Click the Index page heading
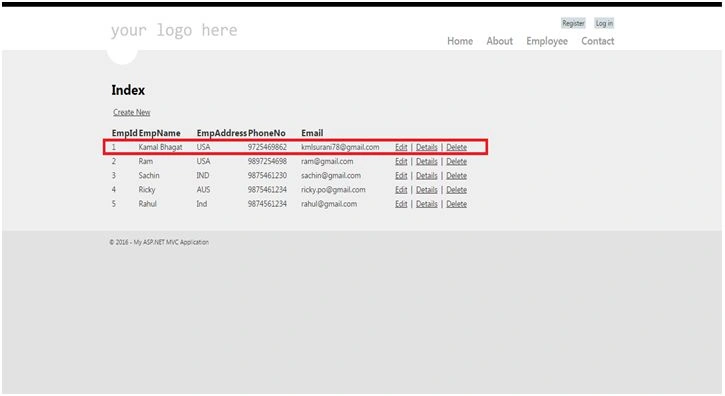This screenshot has width=725, height=396. pyautogui.click(x=128, y=90)
